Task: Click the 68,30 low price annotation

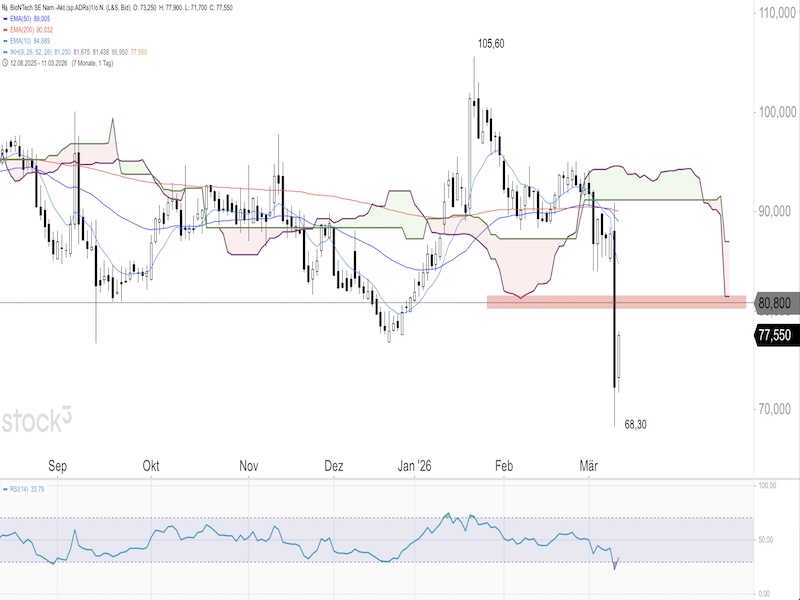Action: point(635,425)
